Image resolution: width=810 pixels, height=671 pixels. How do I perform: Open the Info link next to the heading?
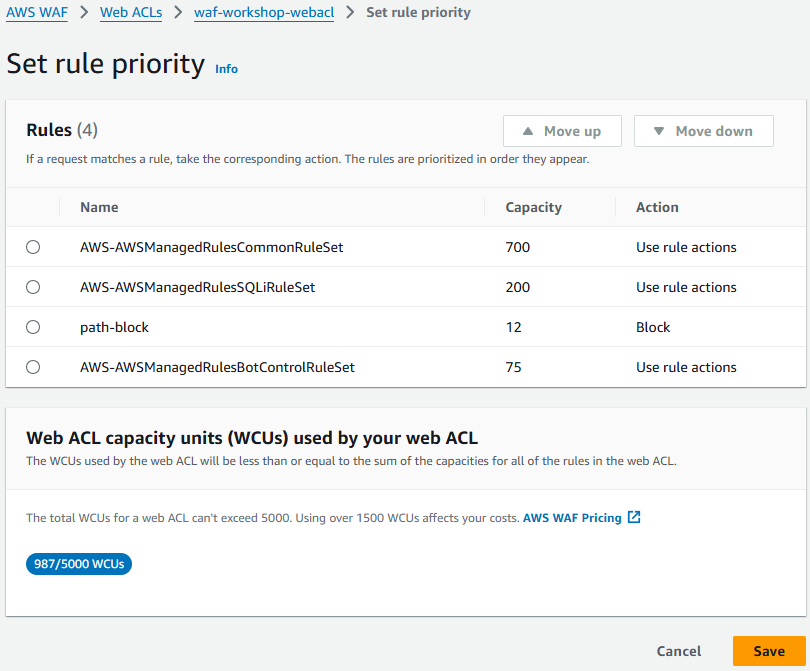(x=227, y=69)
